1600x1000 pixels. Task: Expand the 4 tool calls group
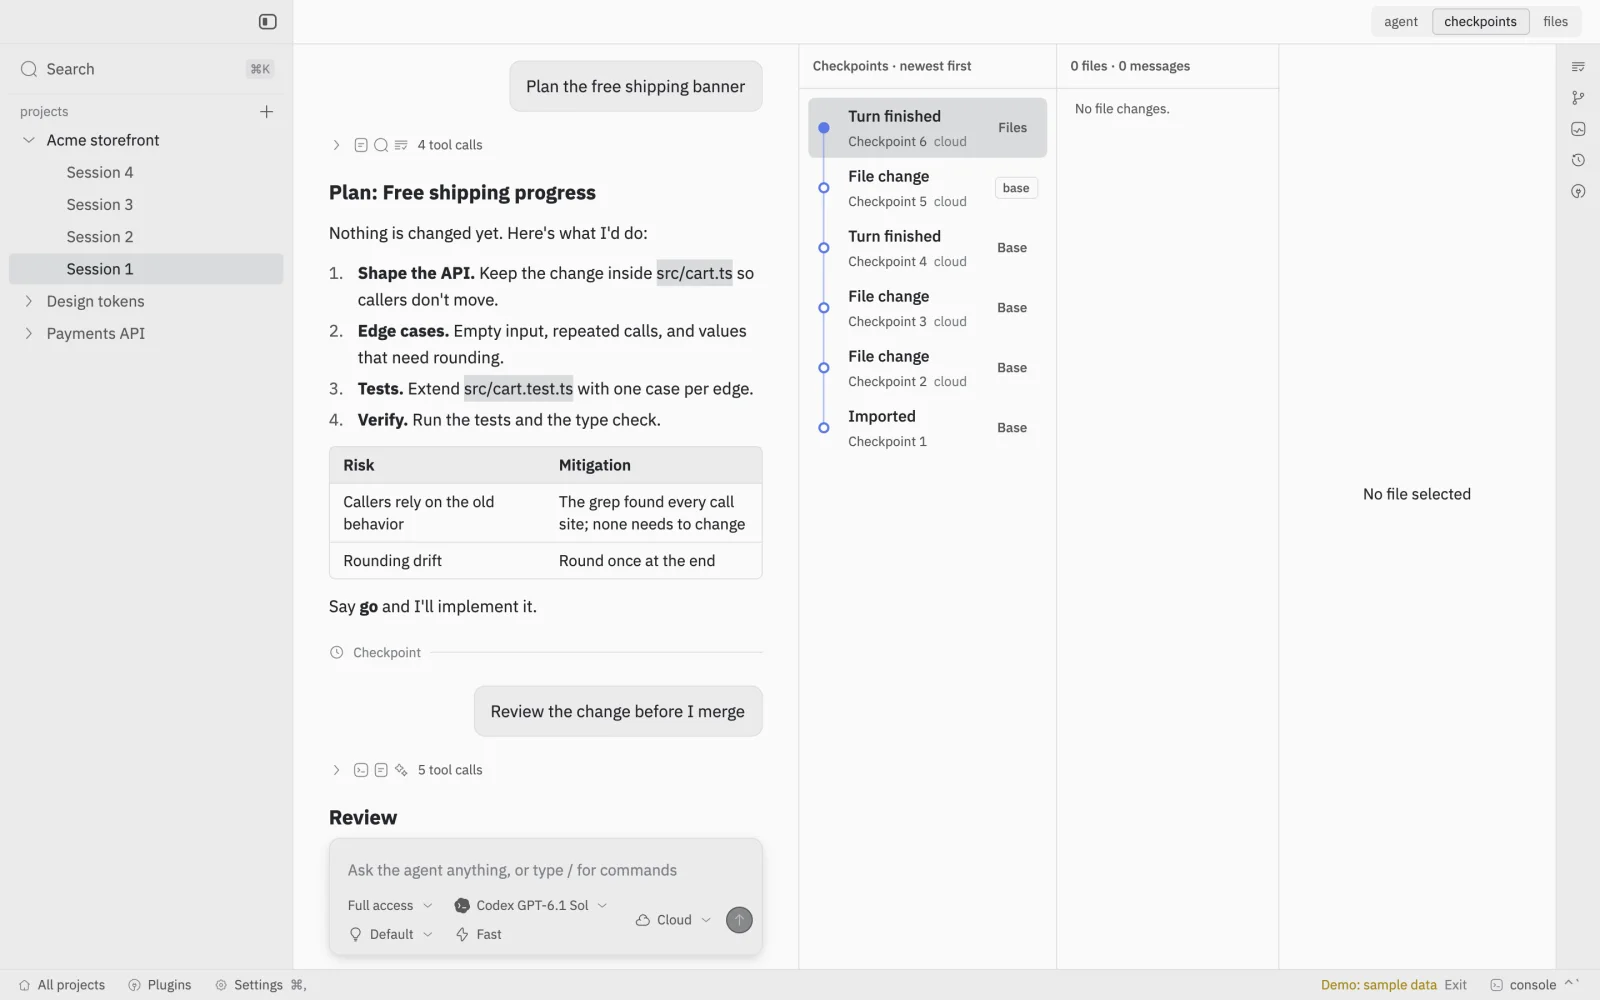[x=407, y=145]
